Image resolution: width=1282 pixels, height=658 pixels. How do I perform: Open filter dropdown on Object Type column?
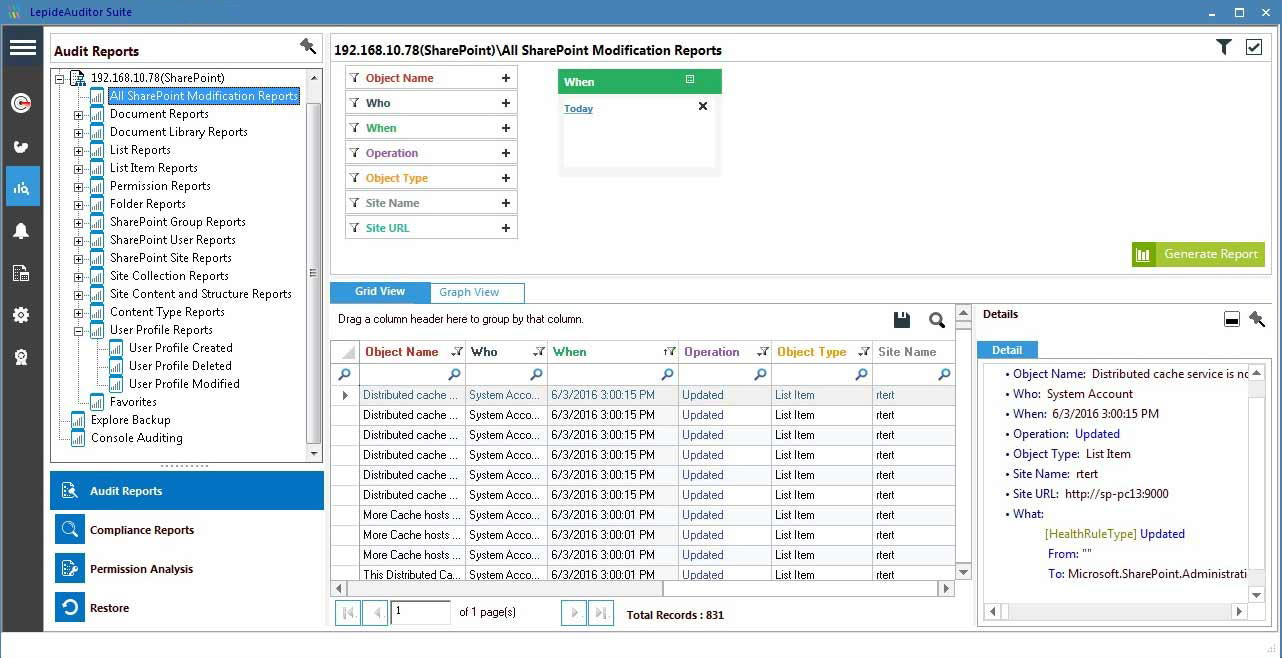coord(862,352)
